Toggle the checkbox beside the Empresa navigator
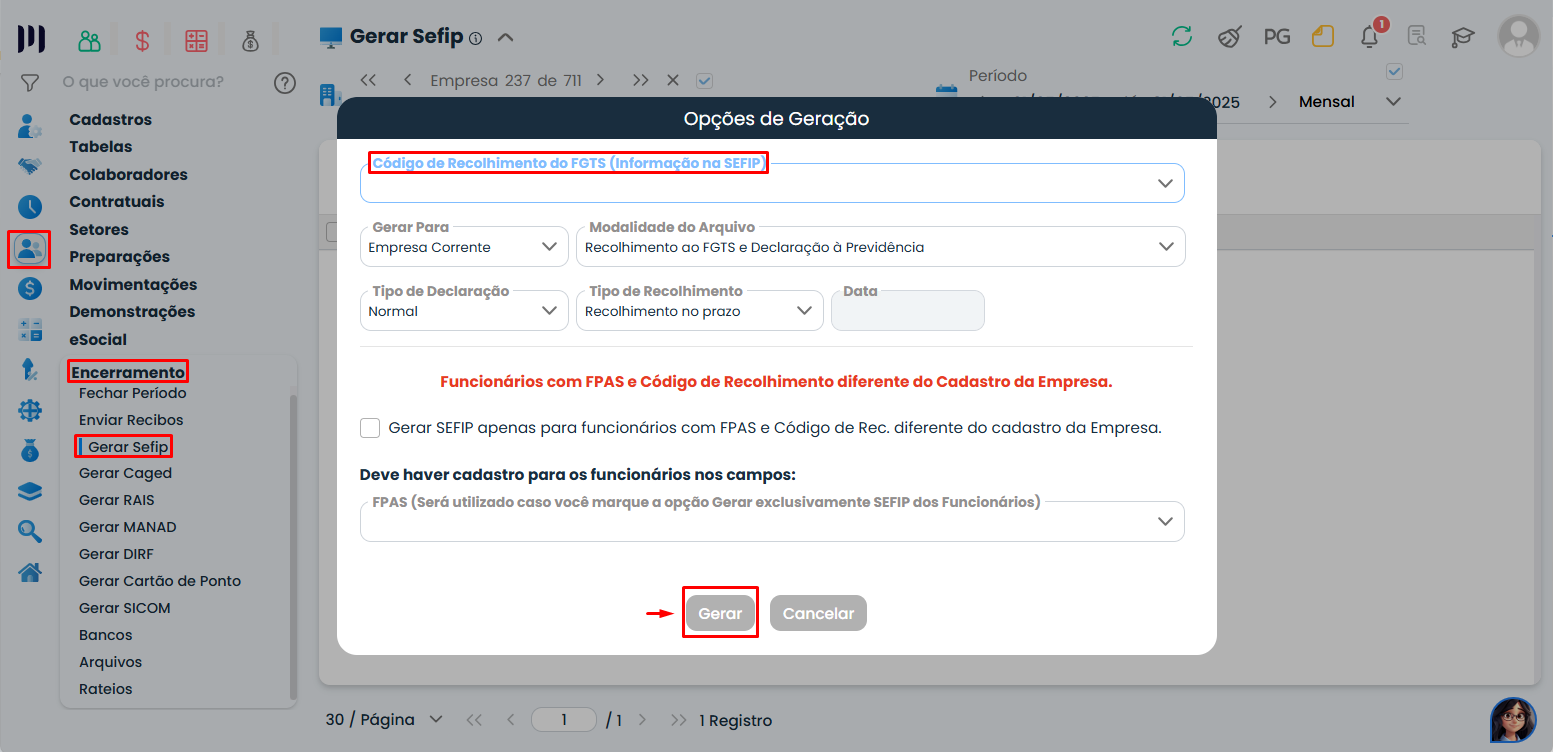This screenshot has width=1553, height=752. (704, 81)
